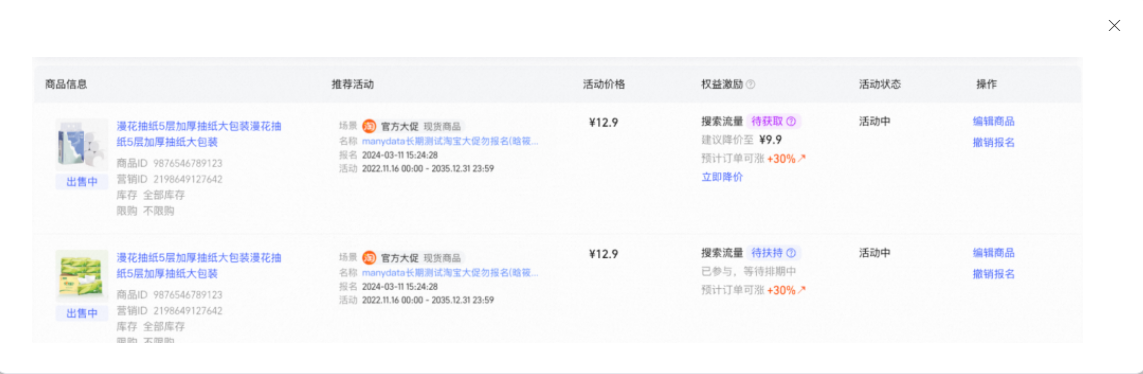This screenshot has height=374, width=1143.
Task: Click 活动中 status in the 待扶持 row
Action: [875, 253]
